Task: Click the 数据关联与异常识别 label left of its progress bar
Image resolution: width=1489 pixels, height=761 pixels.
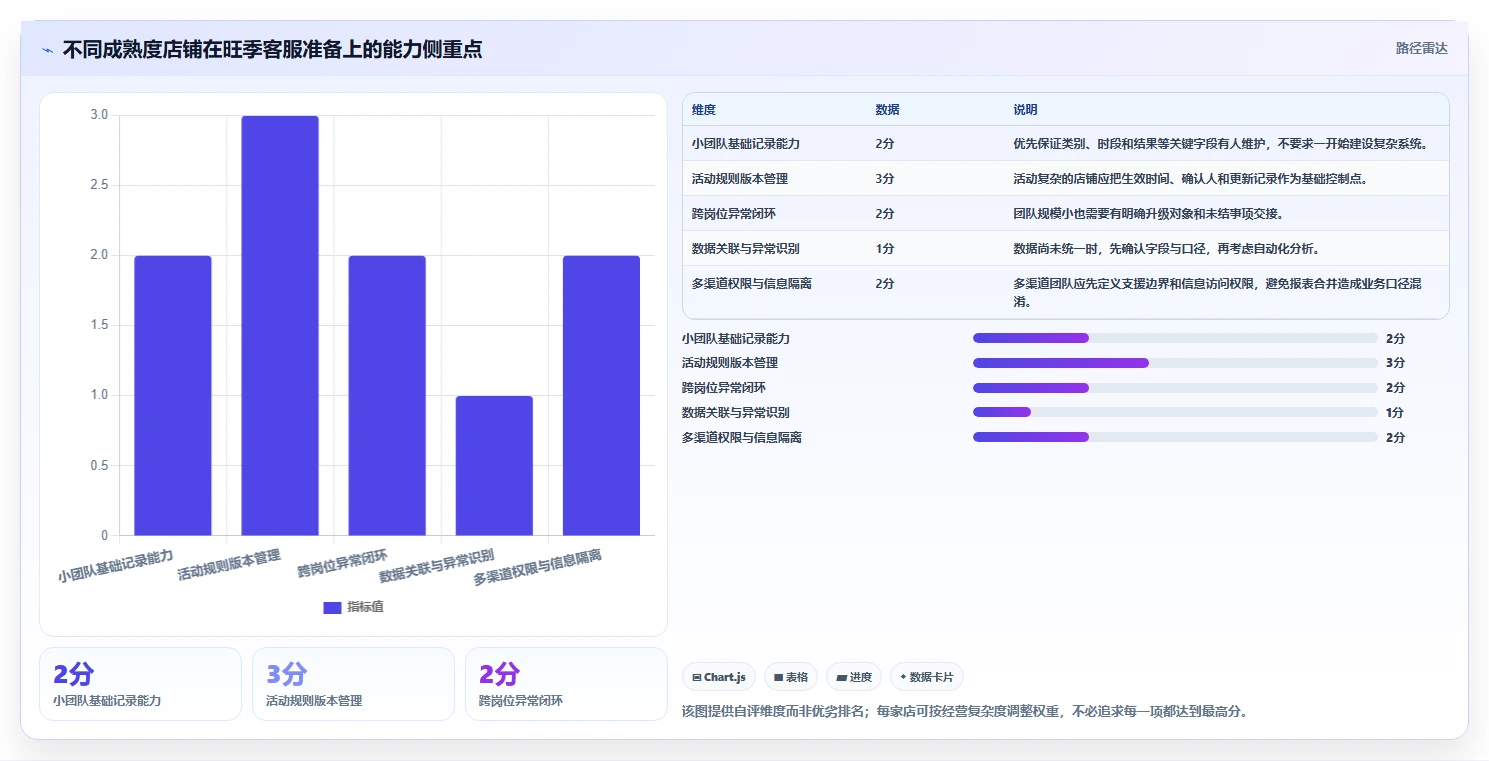Action: point(736,412)
